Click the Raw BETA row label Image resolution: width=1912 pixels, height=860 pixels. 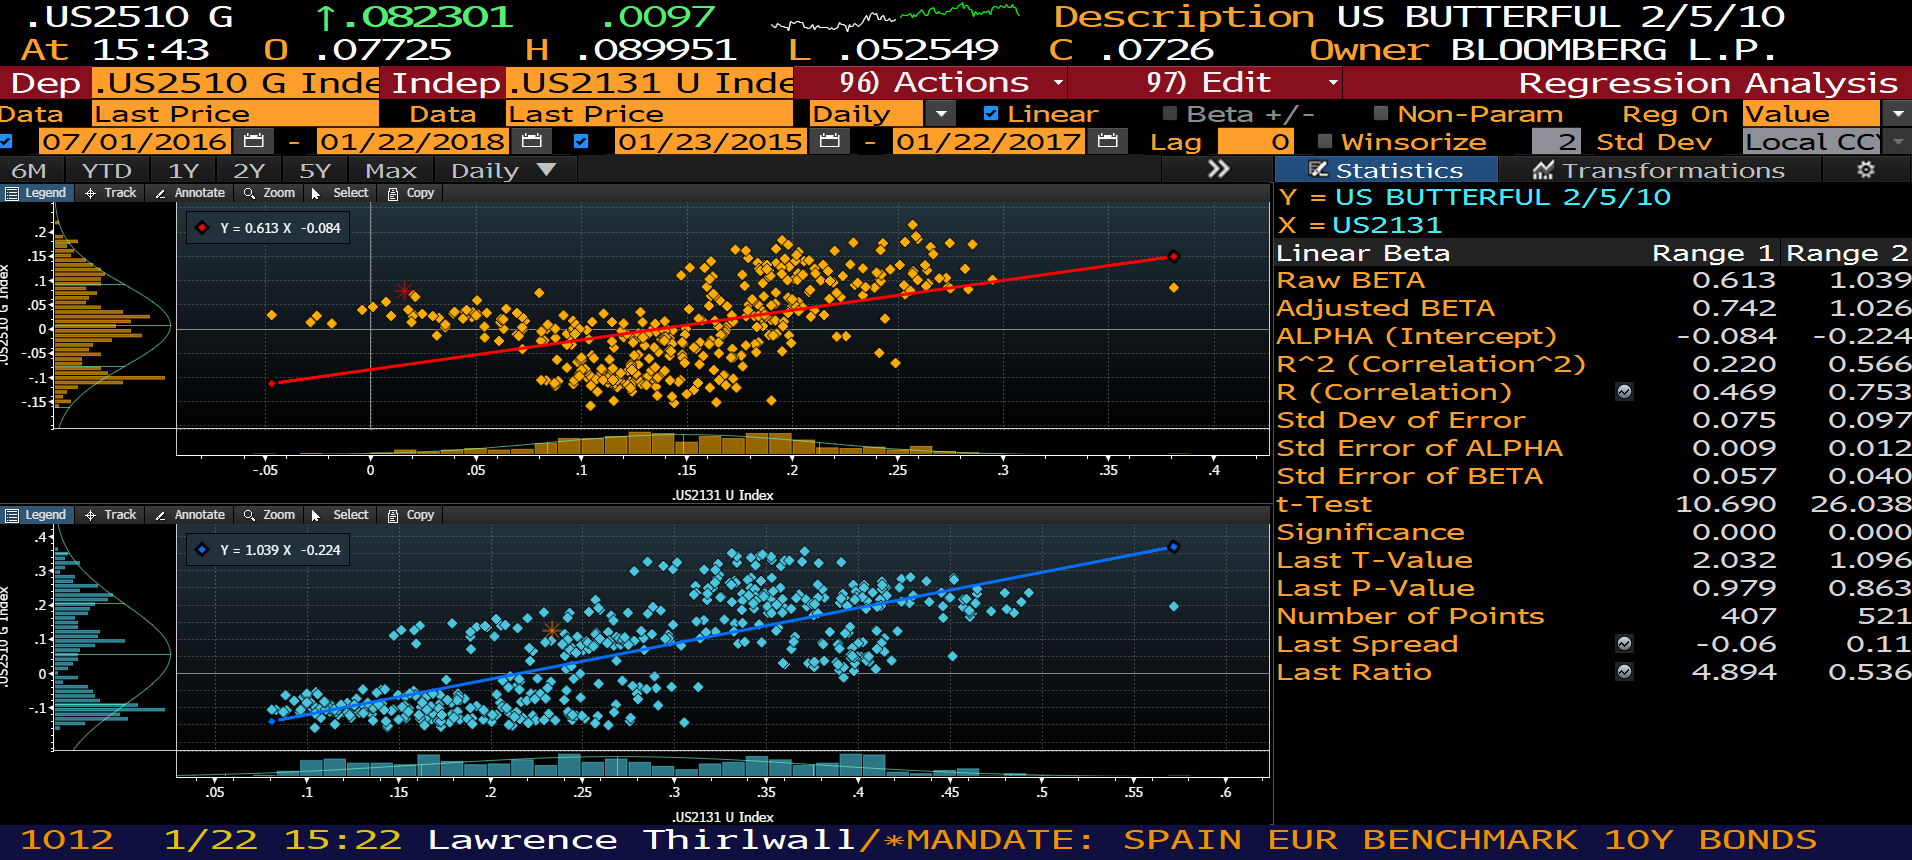1350,280
